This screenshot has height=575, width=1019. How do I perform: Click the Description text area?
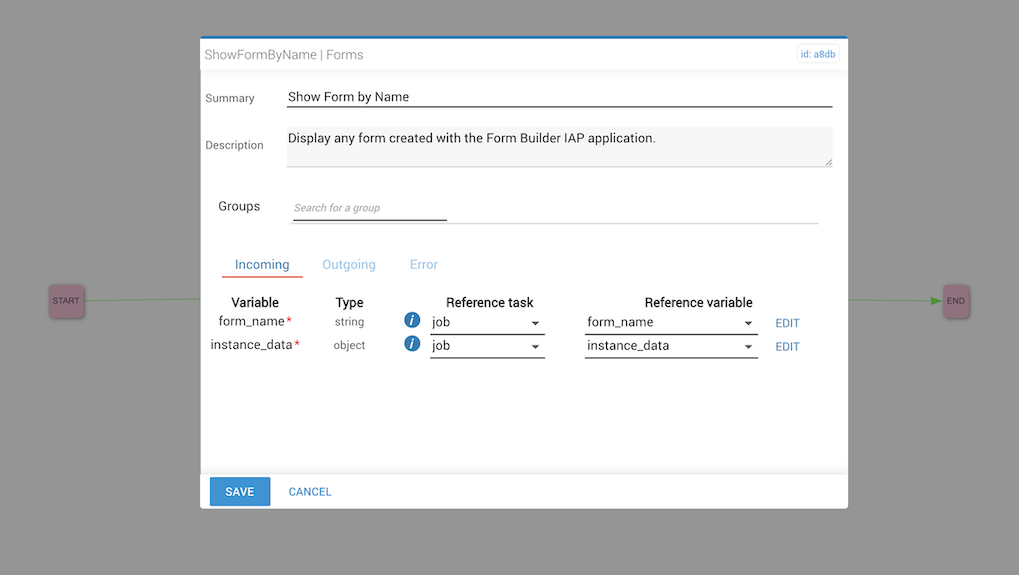point(559,147)
